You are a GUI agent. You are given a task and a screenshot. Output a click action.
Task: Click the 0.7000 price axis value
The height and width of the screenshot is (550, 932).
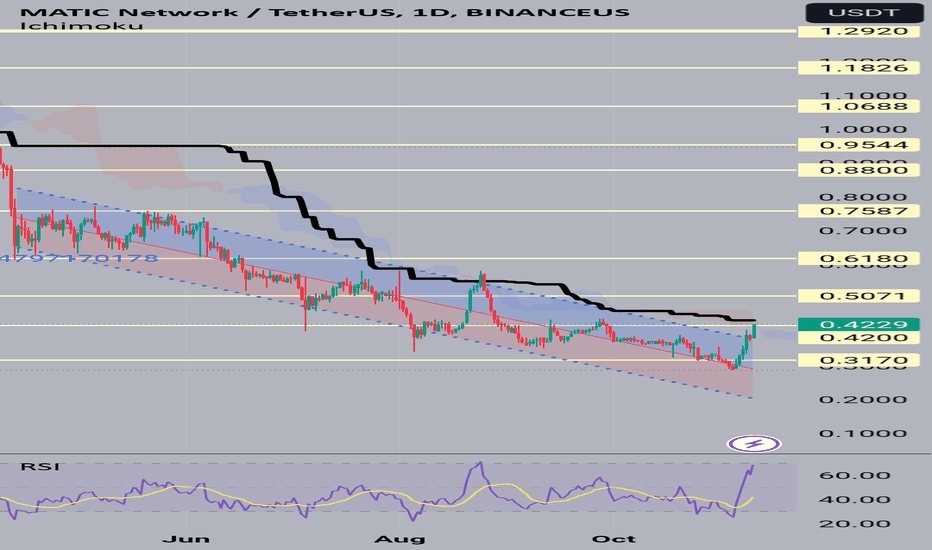[x=863, y=231]
